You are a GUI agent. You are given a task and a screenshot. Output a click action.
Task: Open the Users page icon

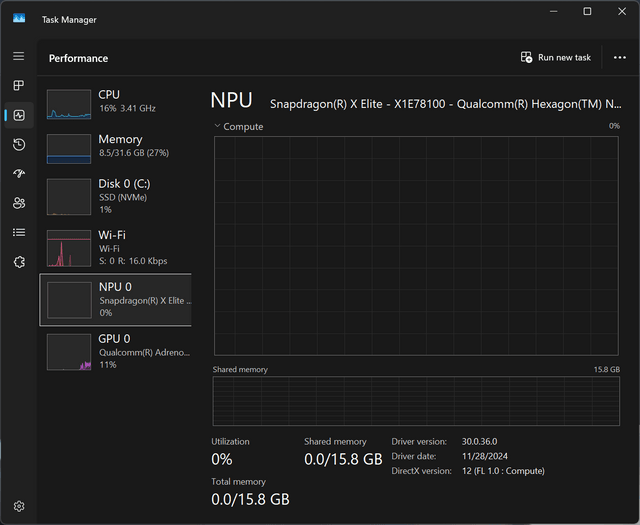click(19, 203)
